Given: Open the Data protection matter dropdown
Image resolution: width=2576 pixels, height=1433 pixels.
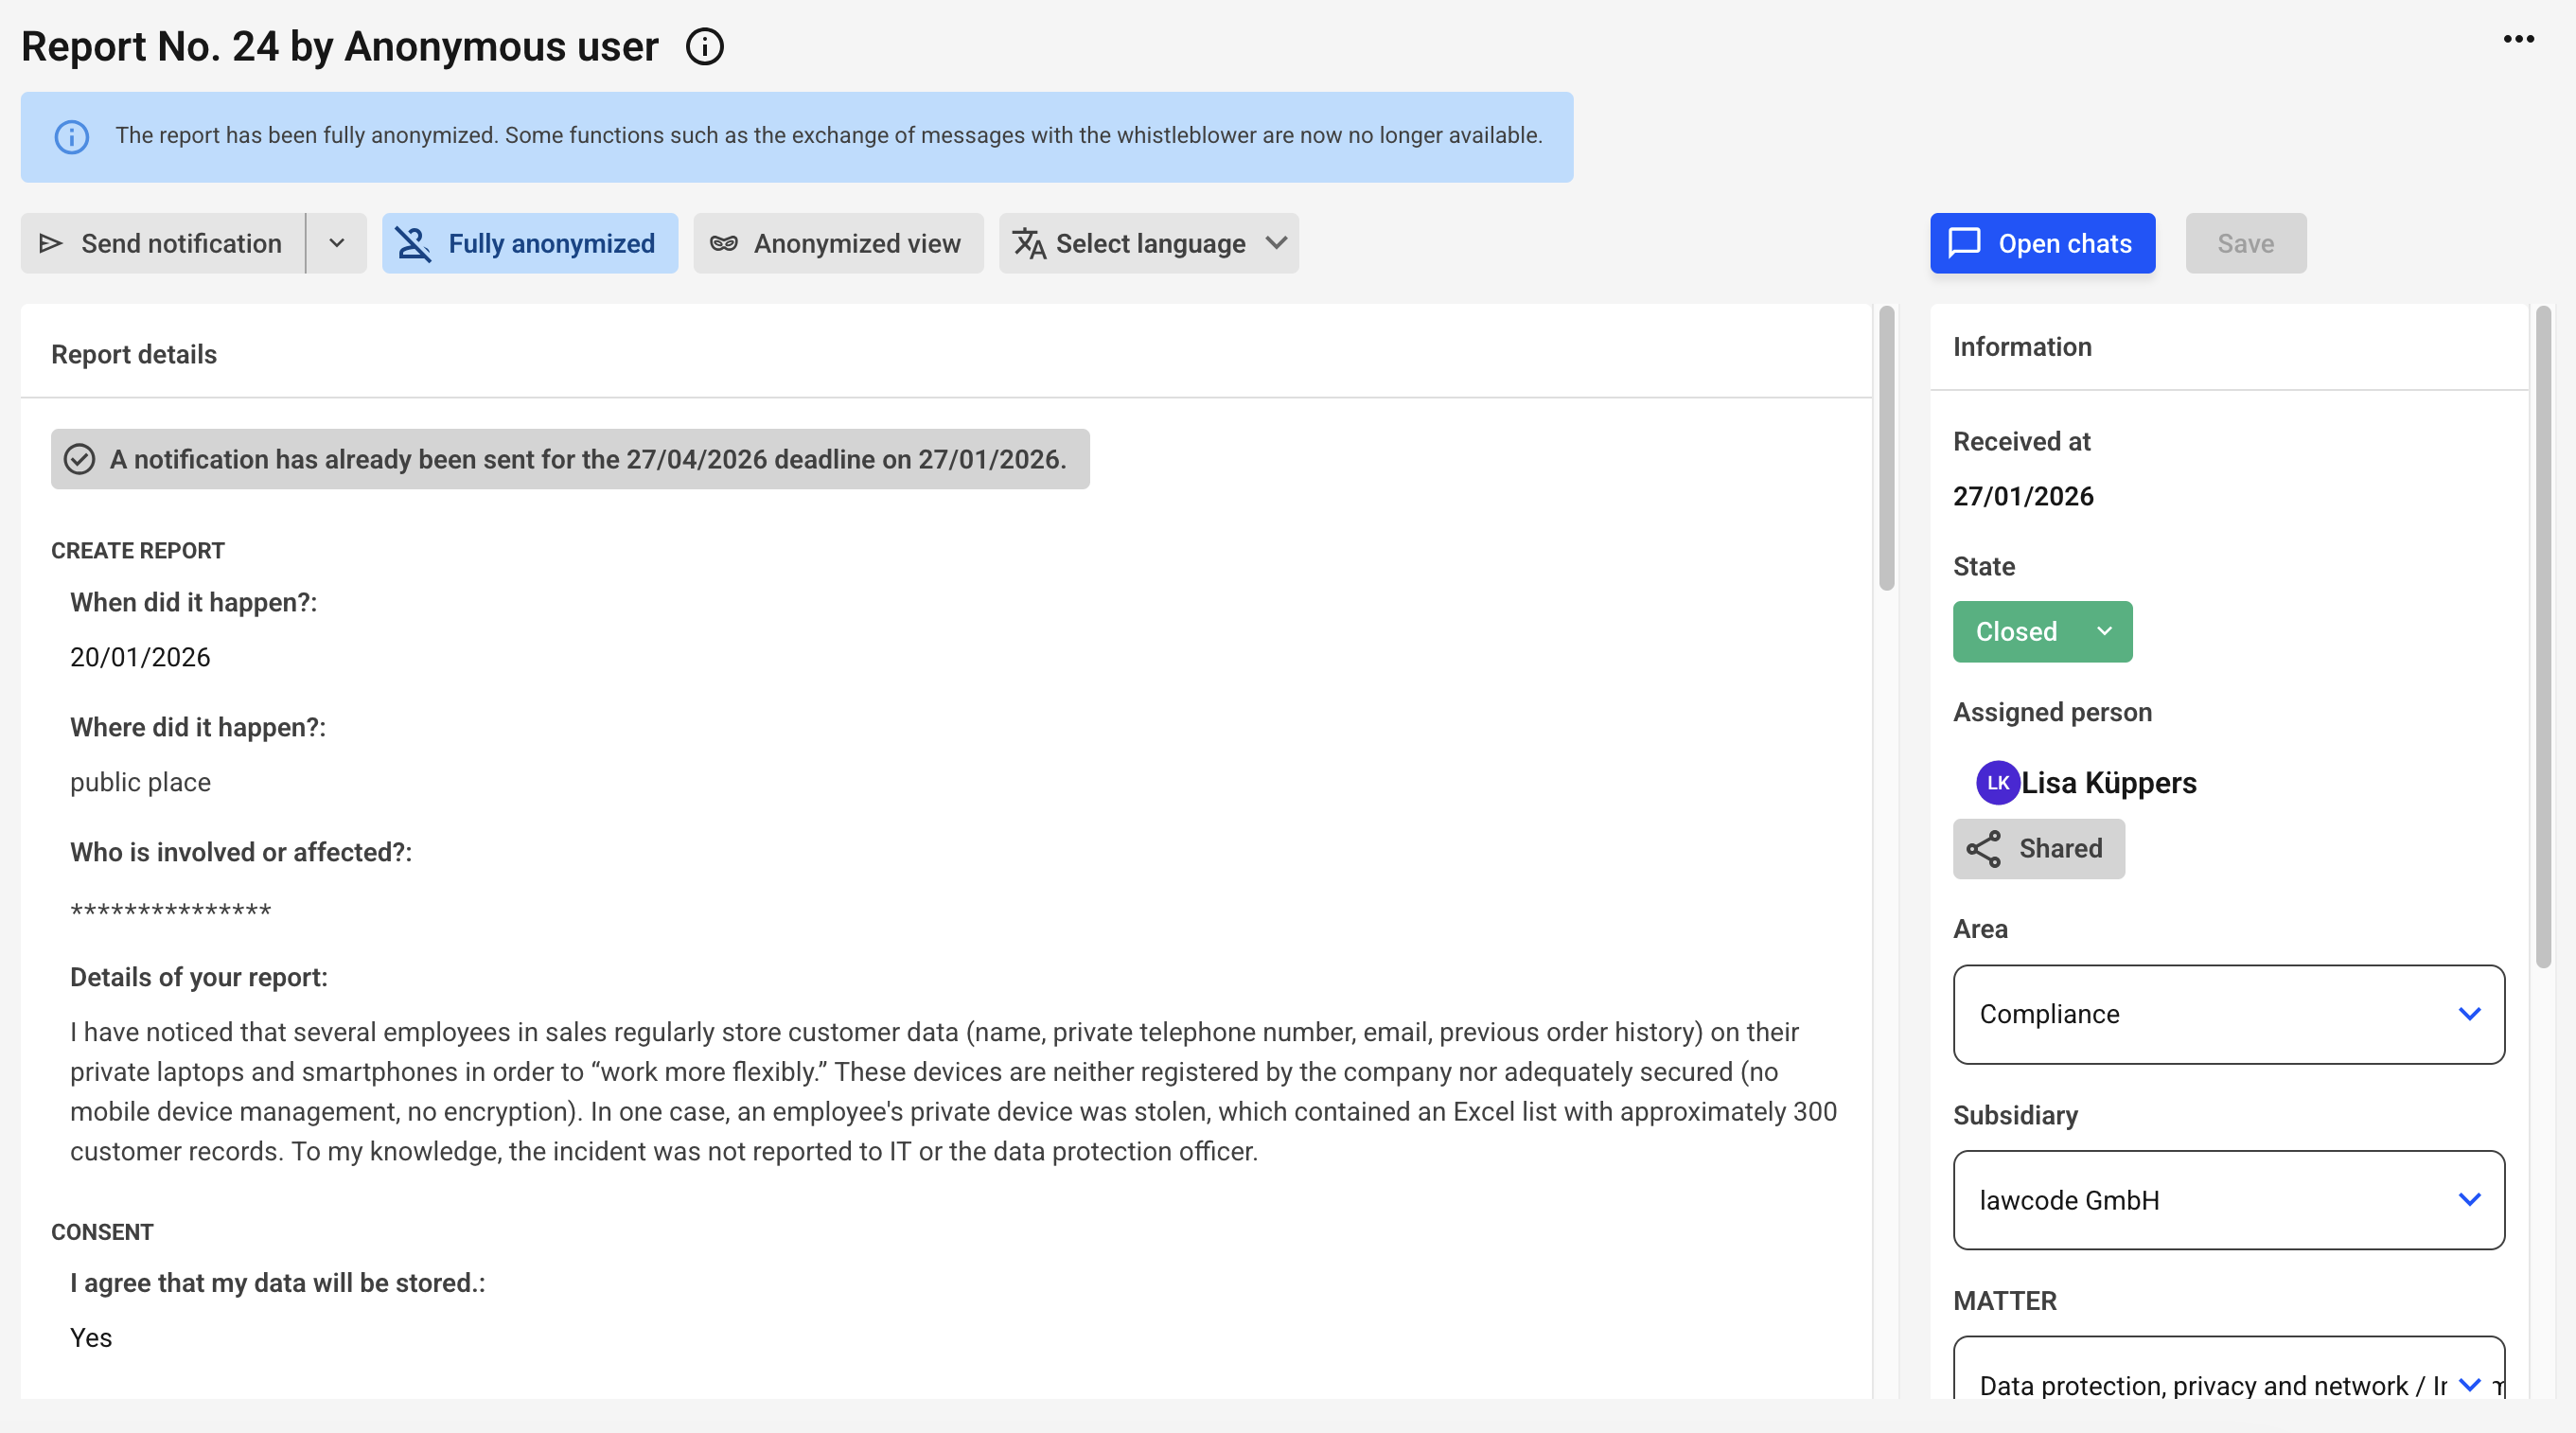Looking at the screenshot, I should tap(2228, 1384).
